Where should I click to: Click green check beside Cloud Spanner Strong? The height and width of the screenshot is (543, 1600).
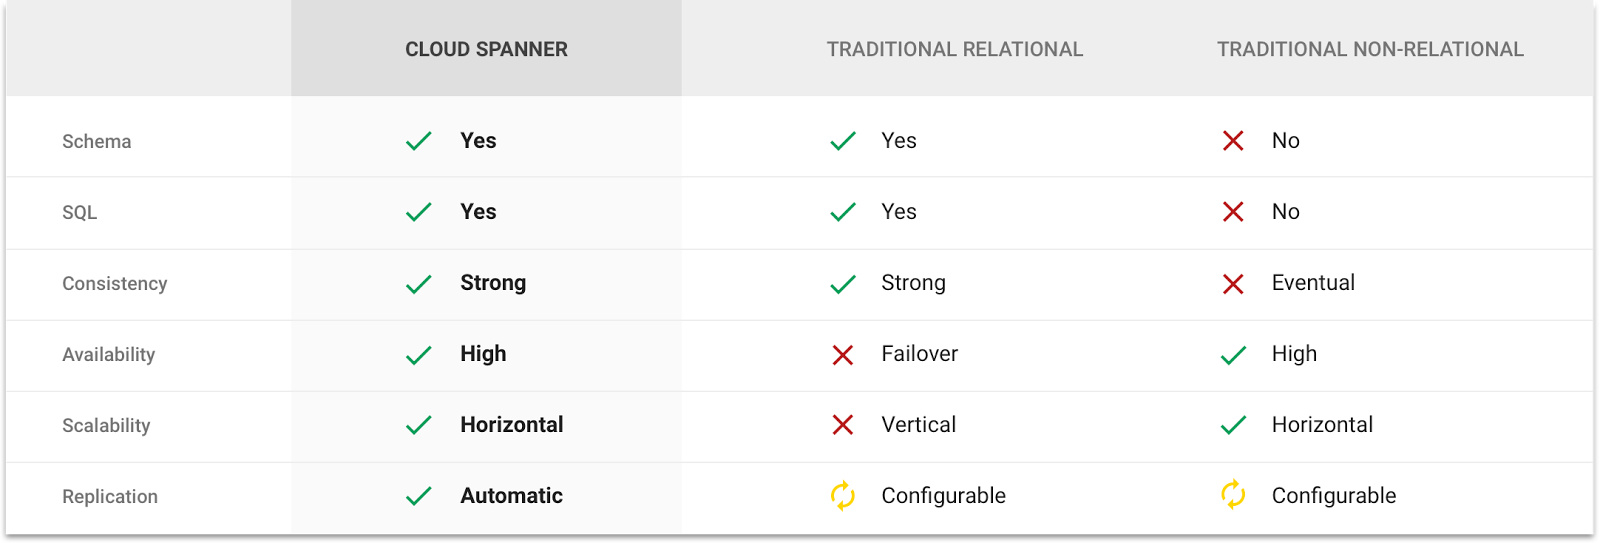[419, 284]
